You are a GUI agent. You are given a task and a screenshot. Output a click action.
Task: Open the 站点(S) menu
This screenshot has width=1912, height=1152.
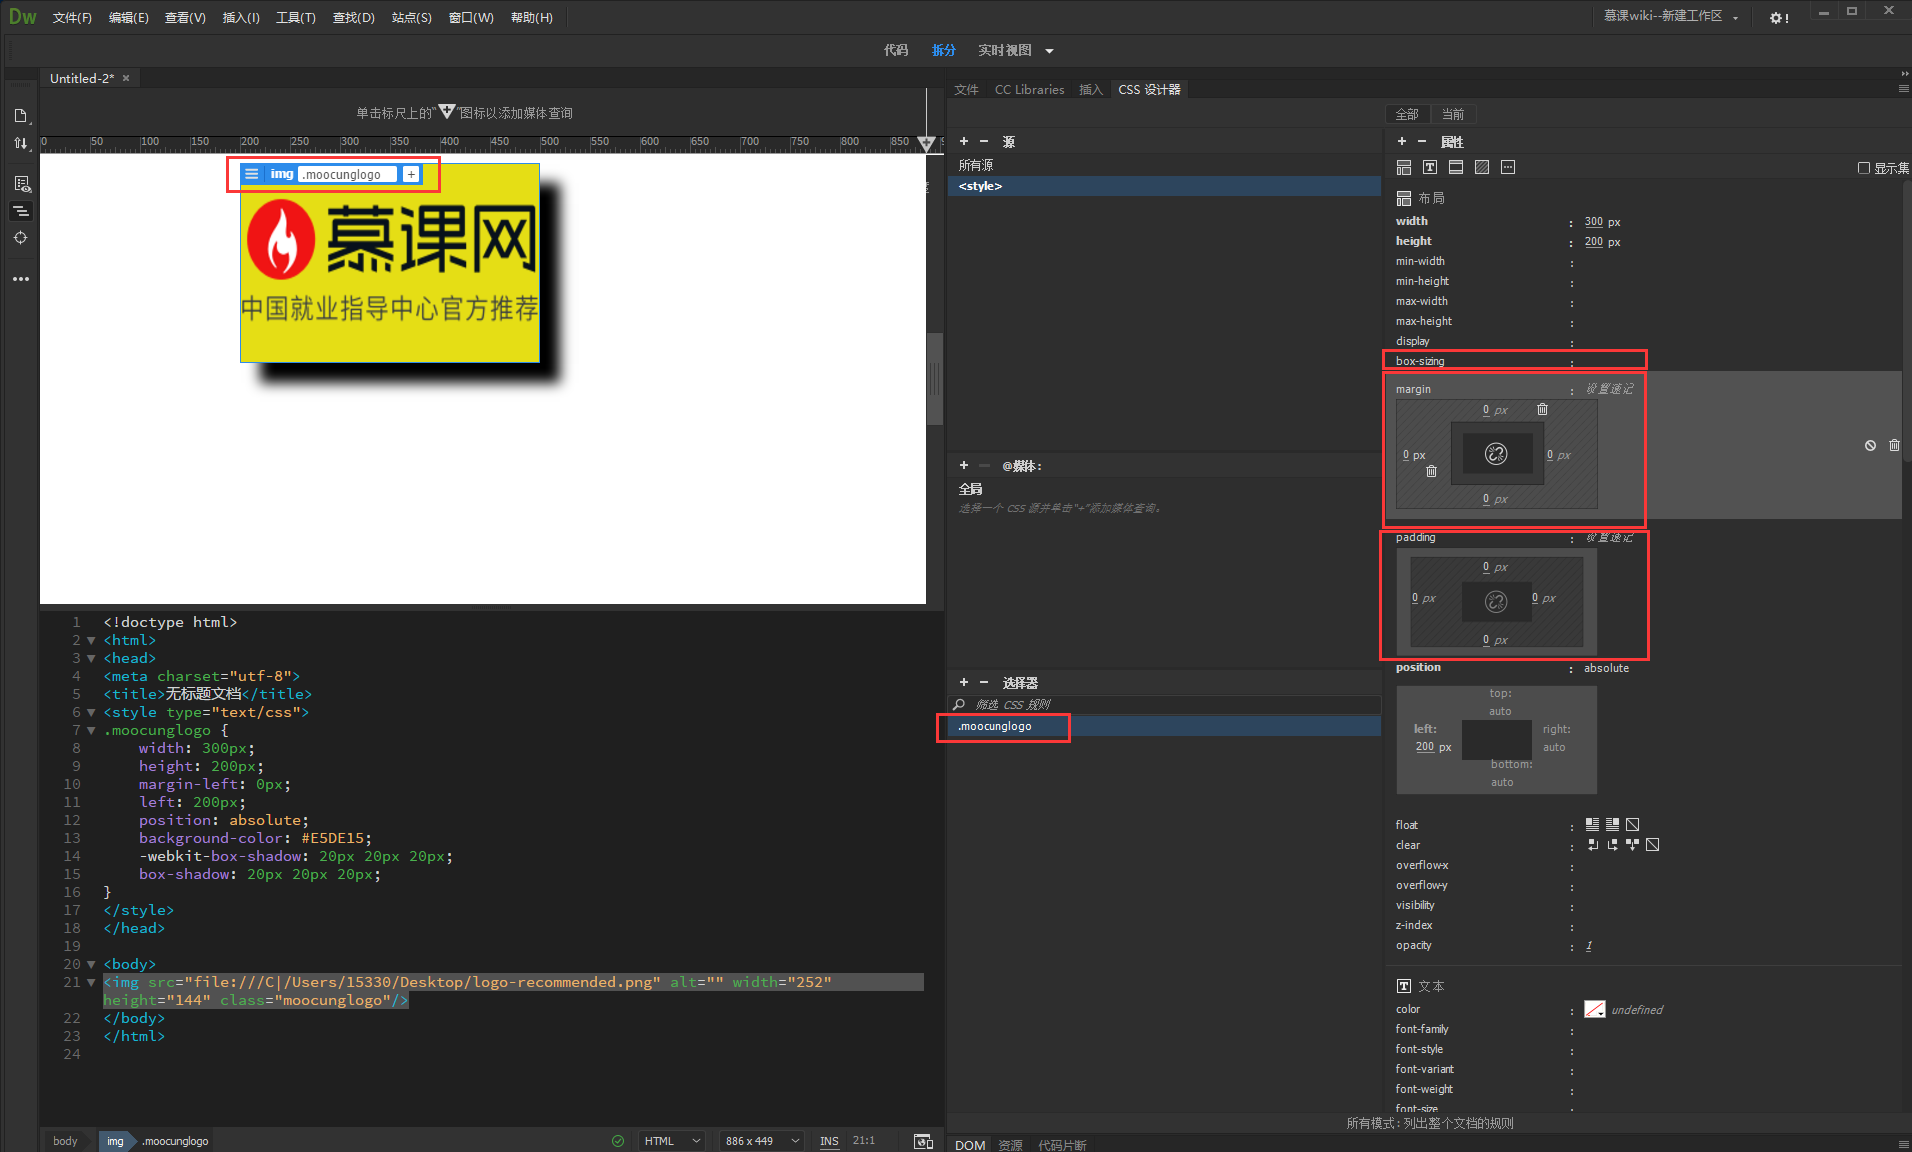pyautogui.click(x=412, y=18)
